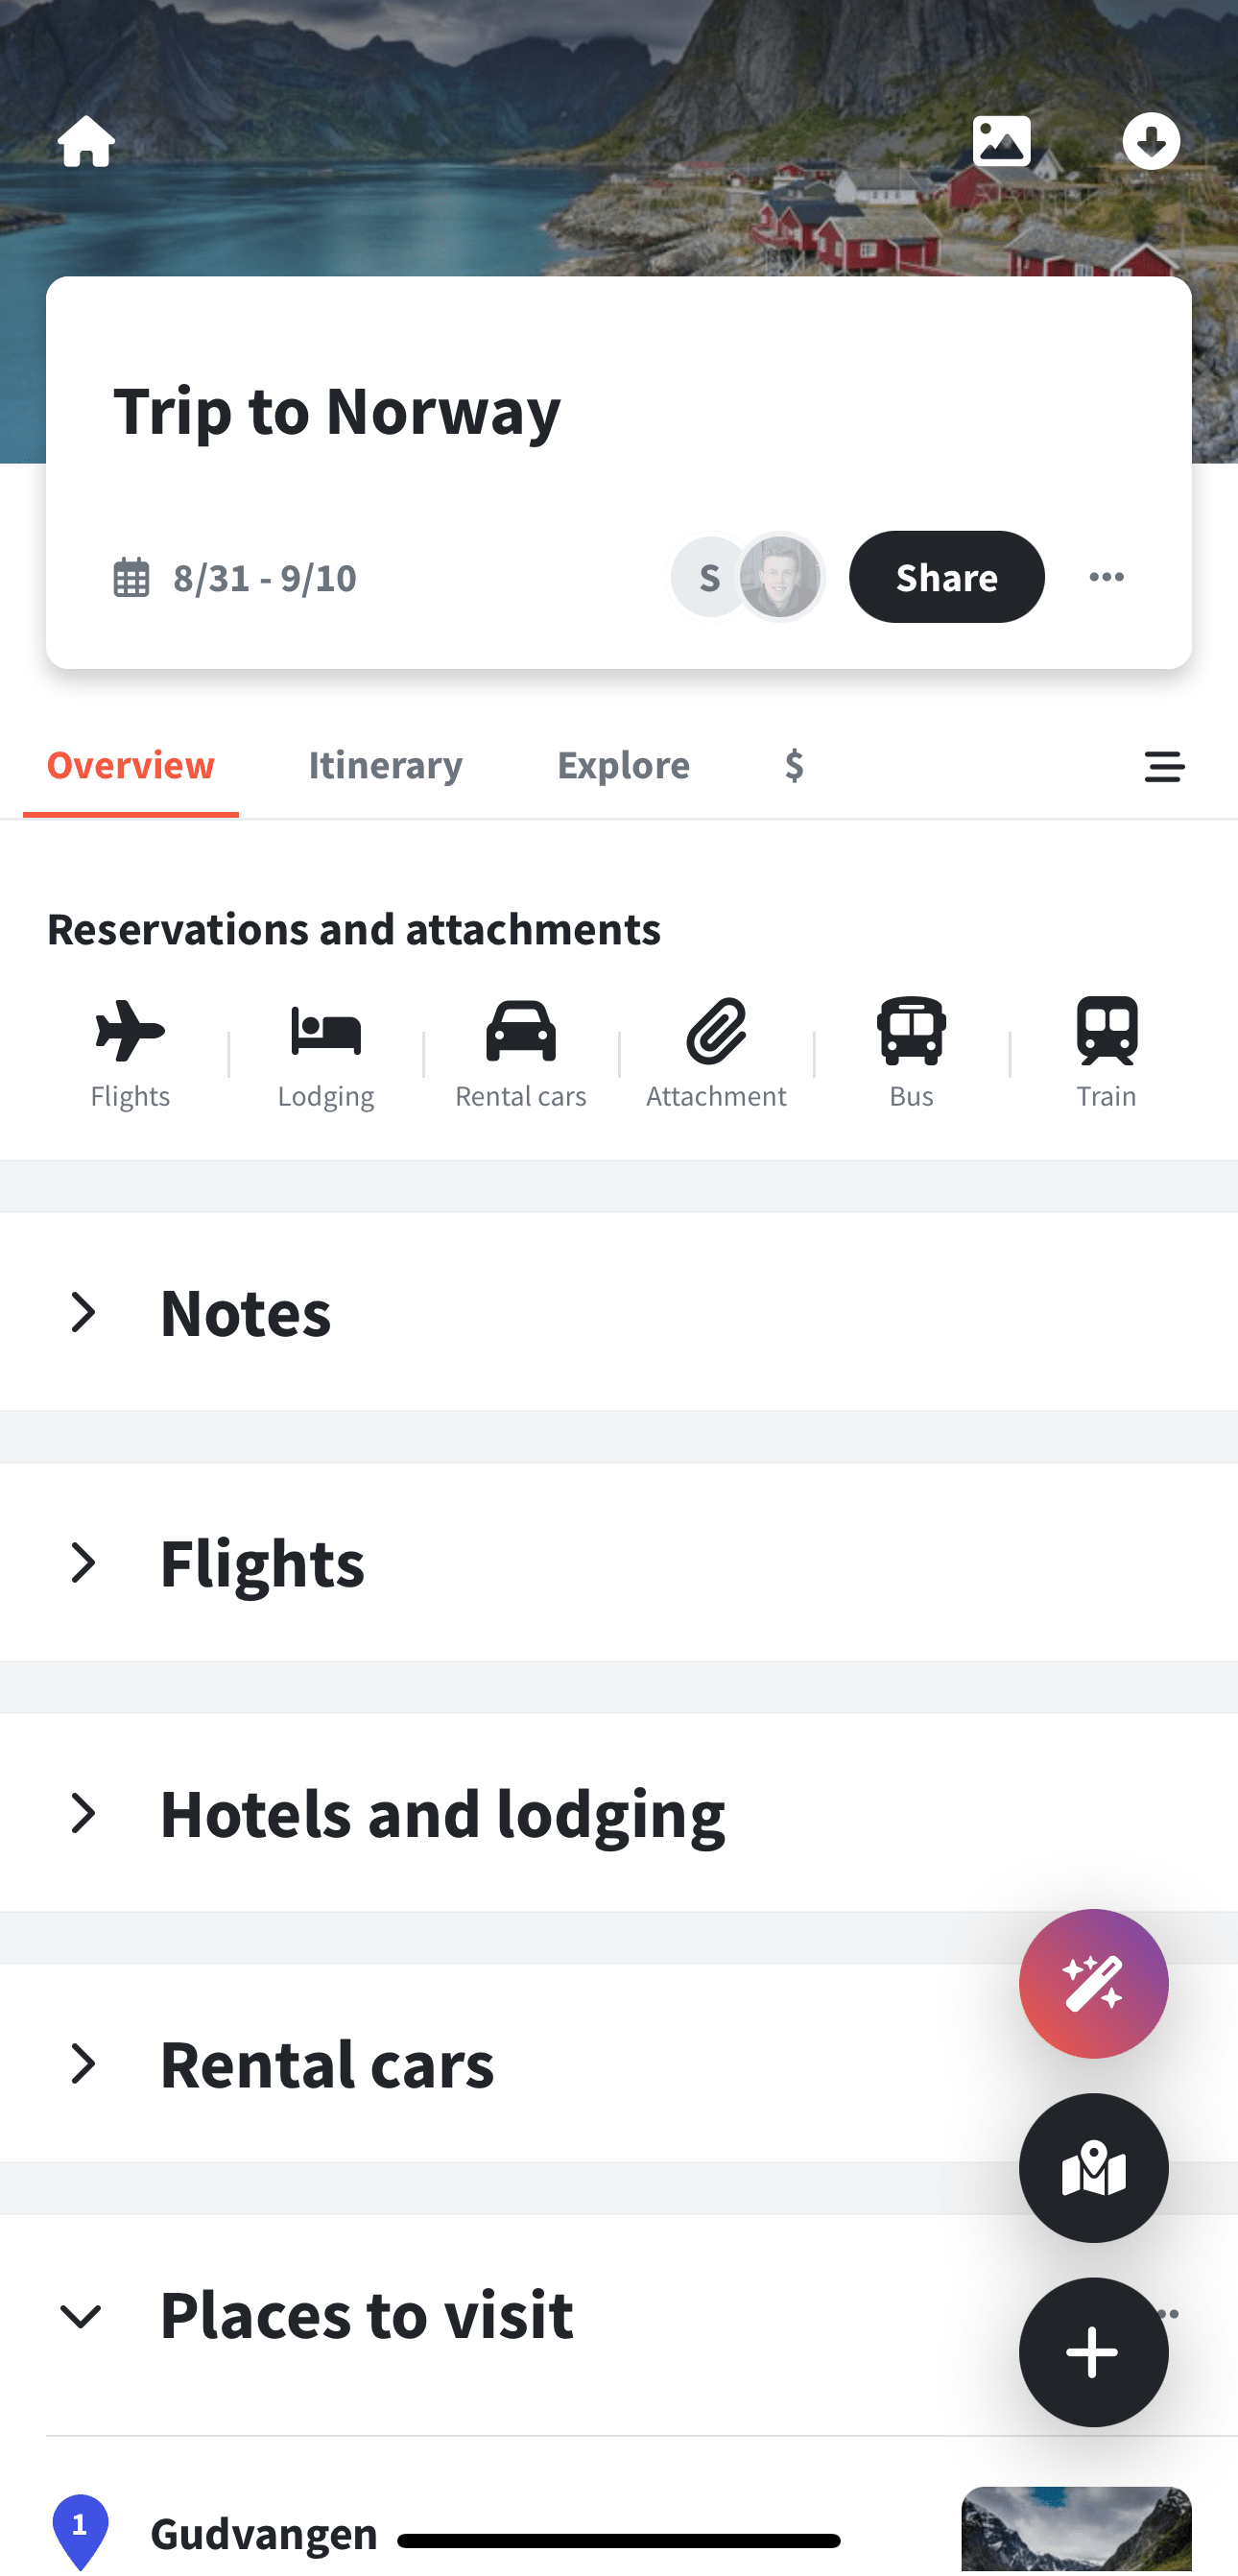Switch to the Itinerary tab
Image resolution: width=1238 pixels, height=2576 pixels.
coord(385,765)
